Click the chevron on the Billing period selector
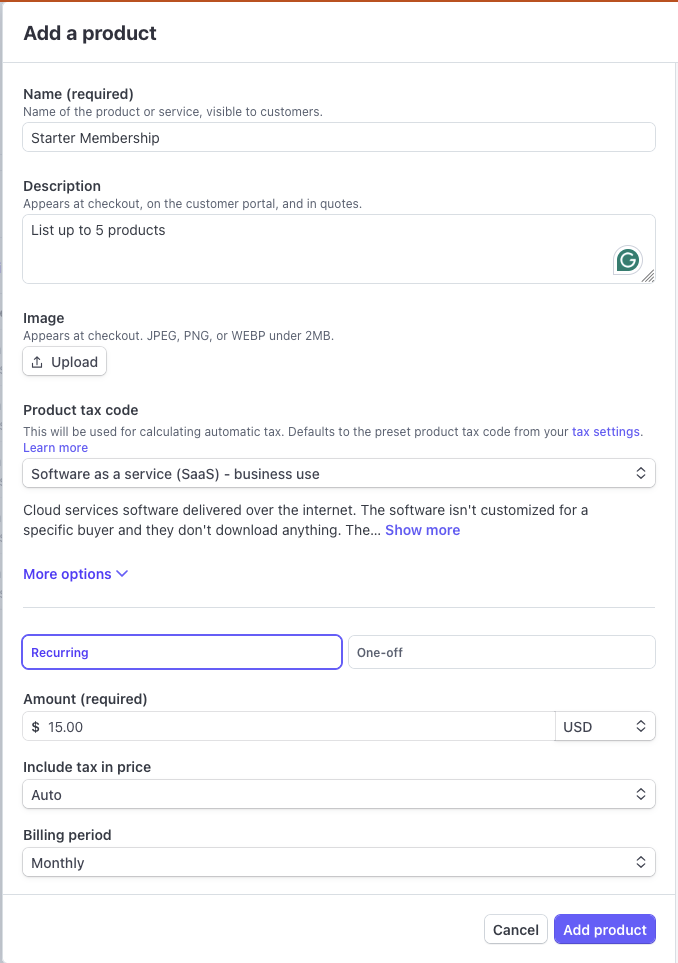The width and height of the screenshot is (678, 963). pyautogui.click(x=641, y=862)
